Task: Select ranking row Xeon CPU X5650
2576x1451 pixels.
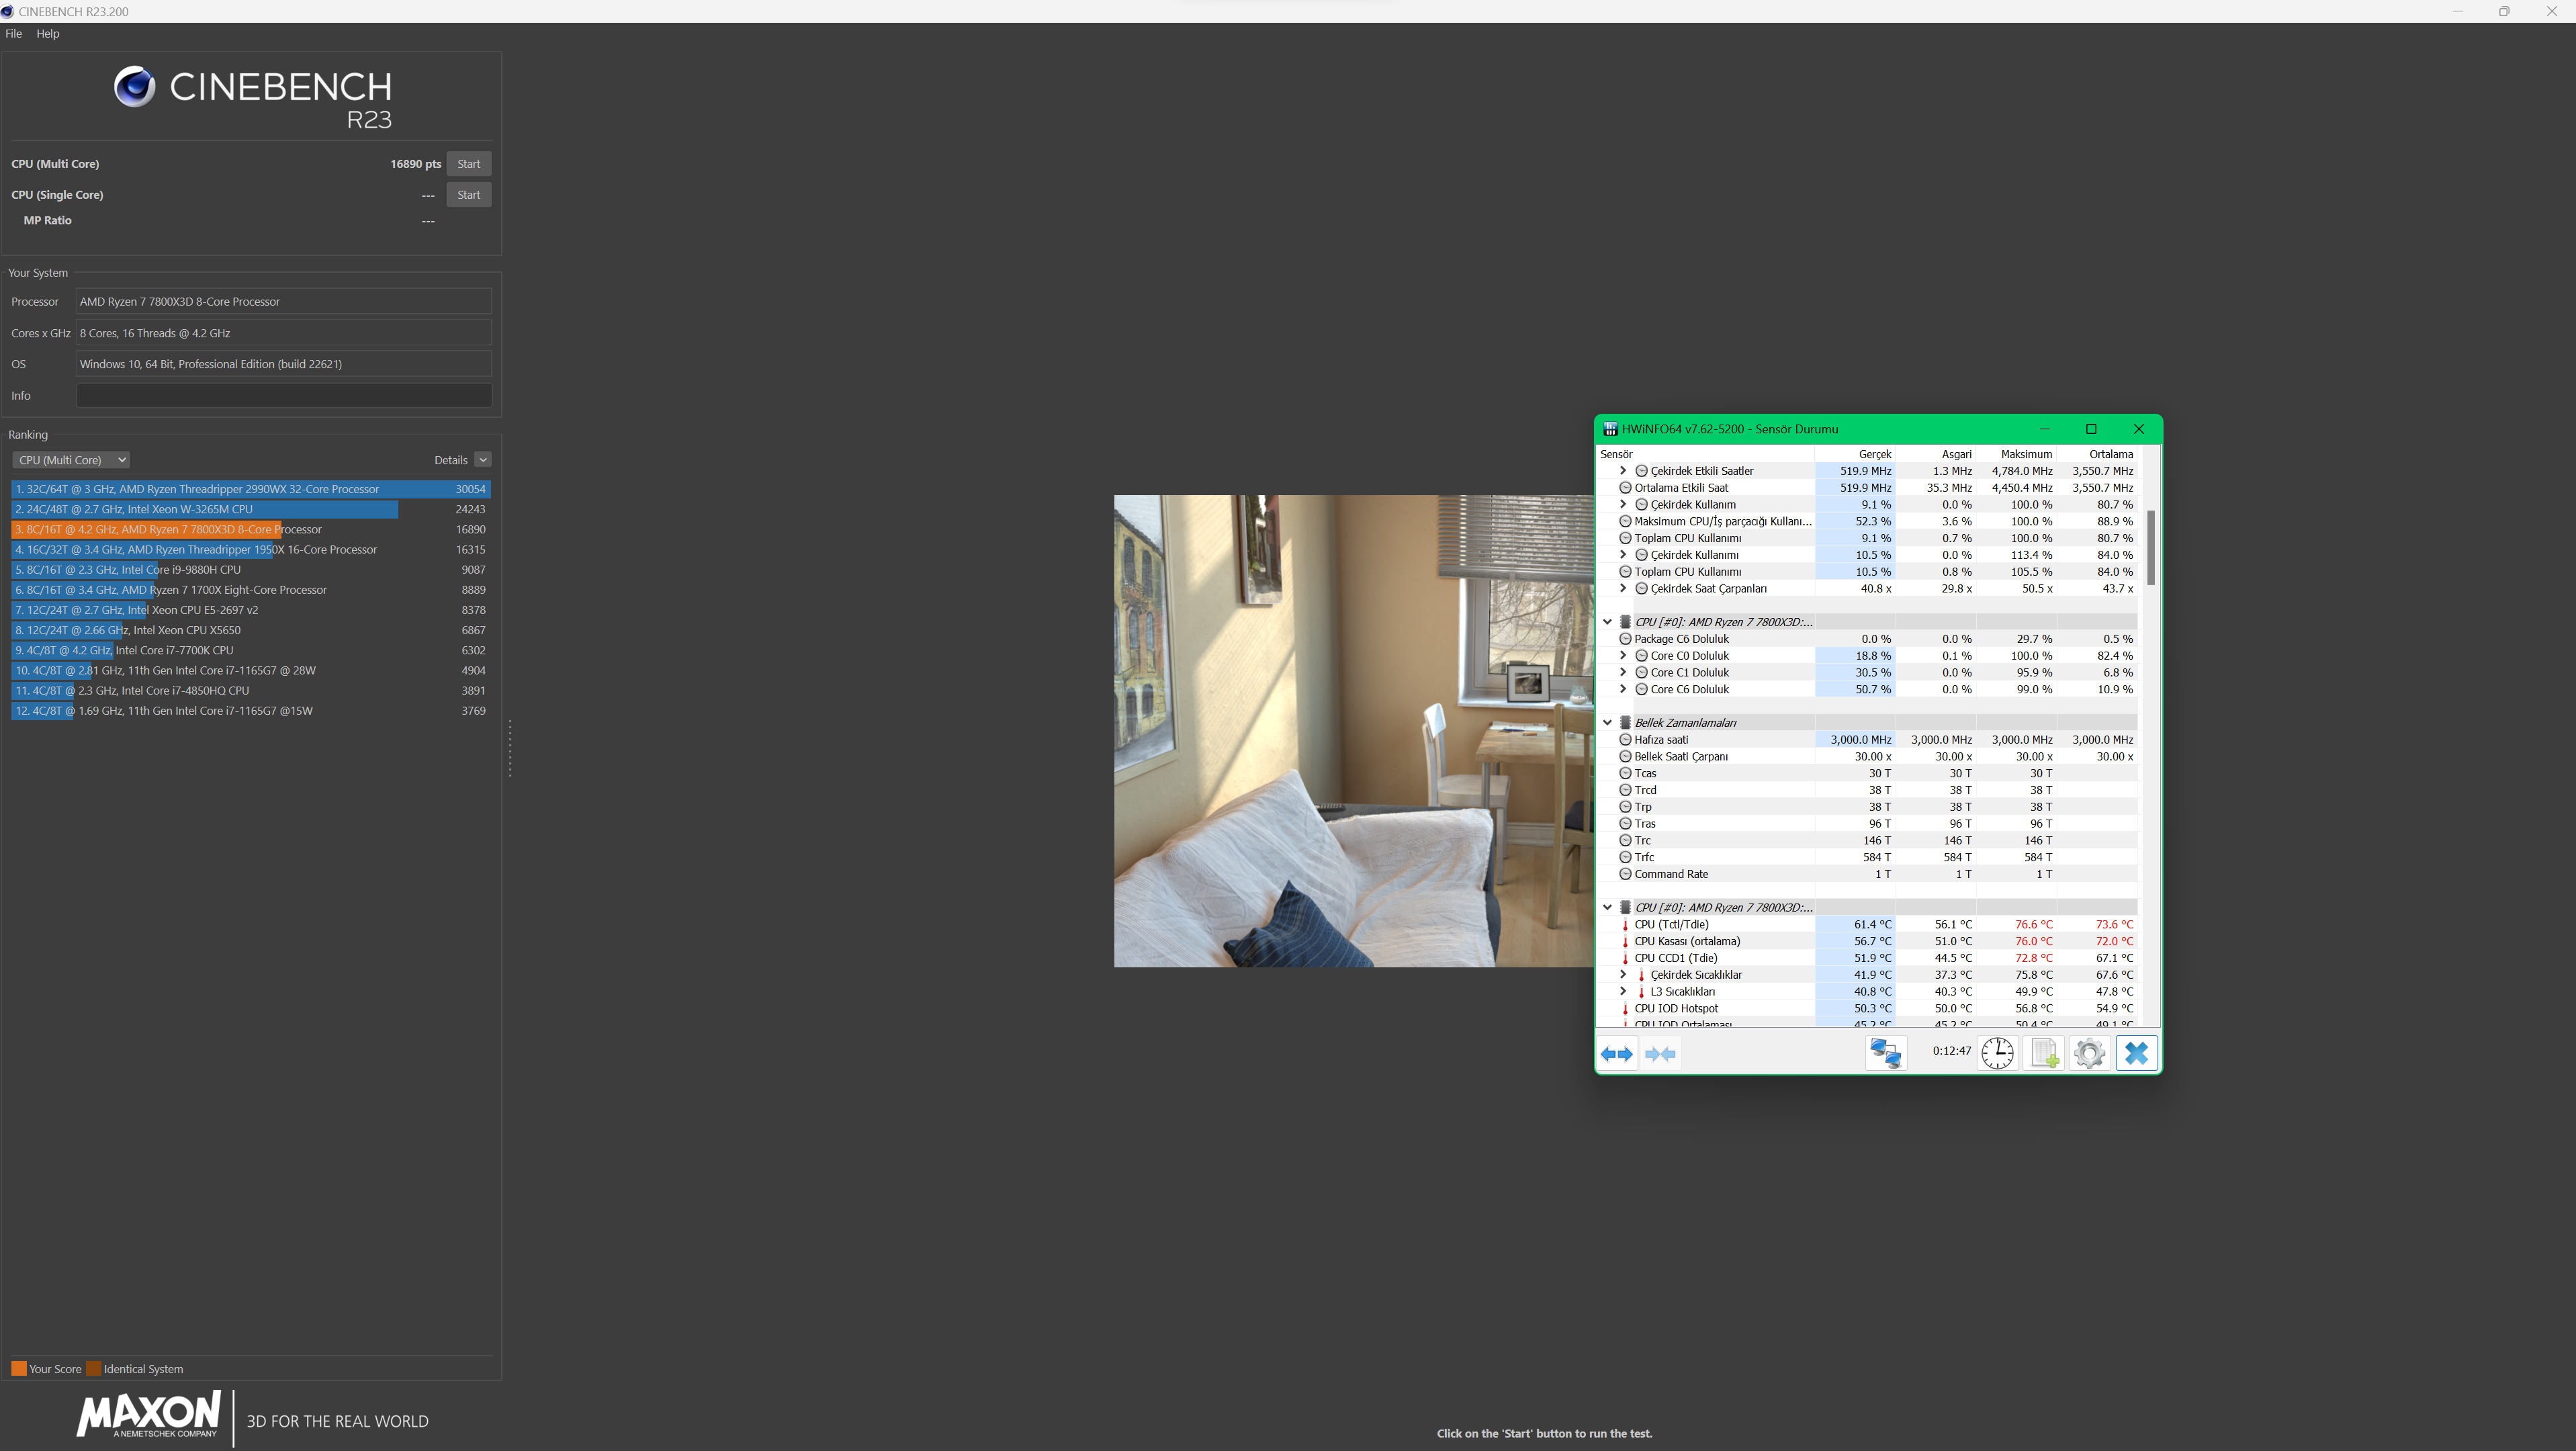Action: 250,630
